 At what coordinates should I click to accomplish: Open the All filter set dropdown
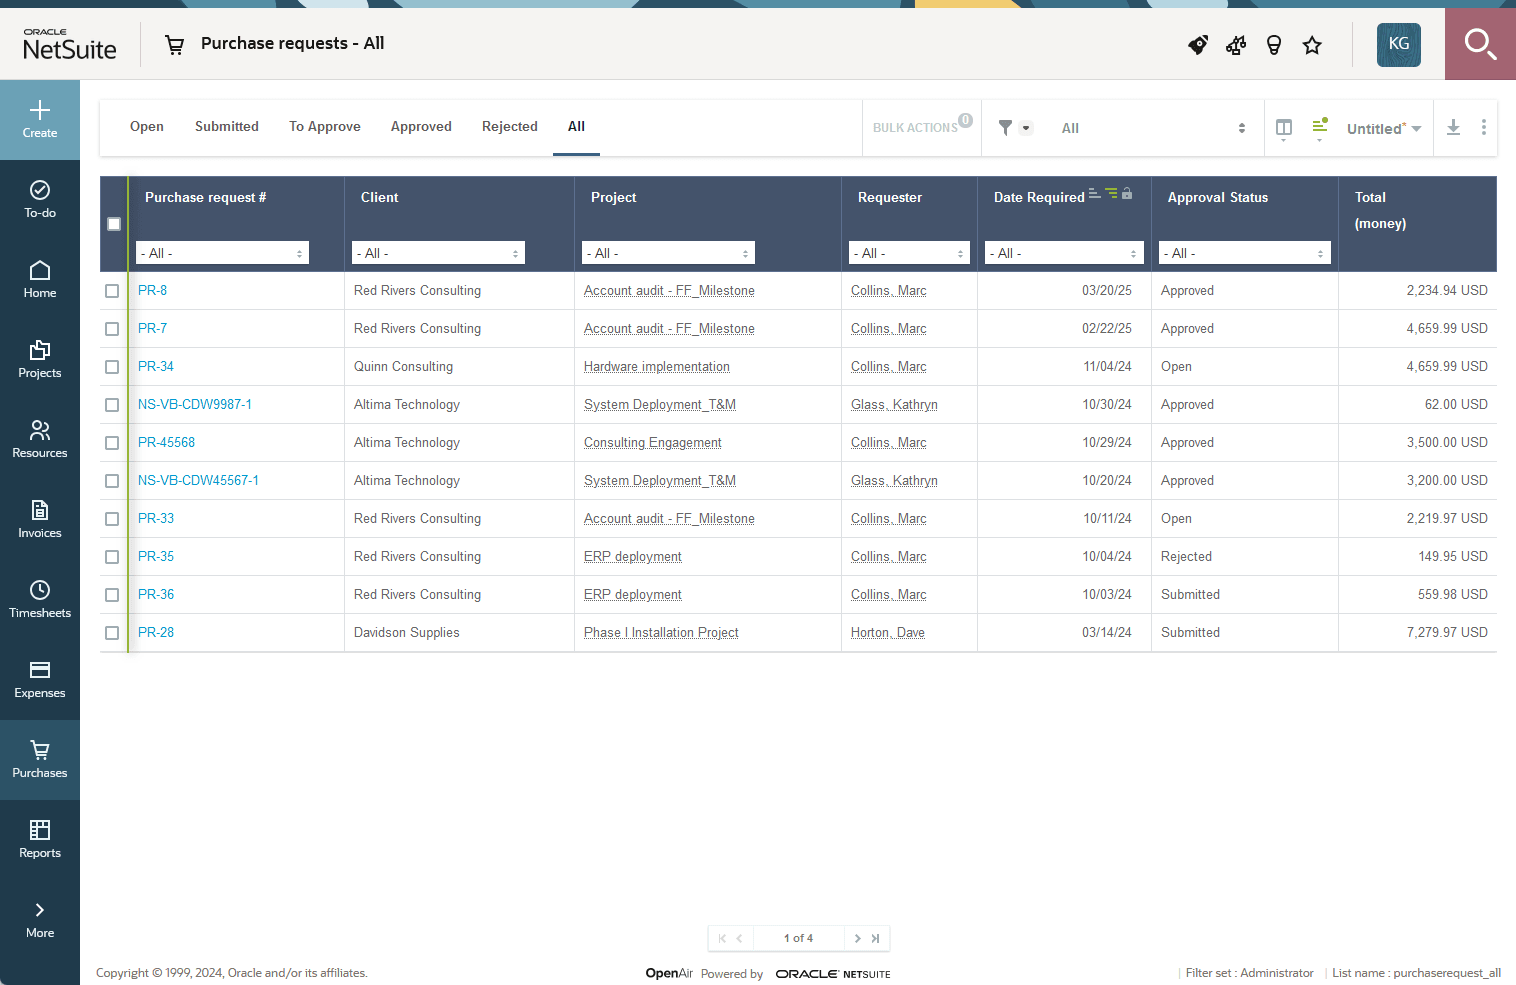tap(1152, 128)
